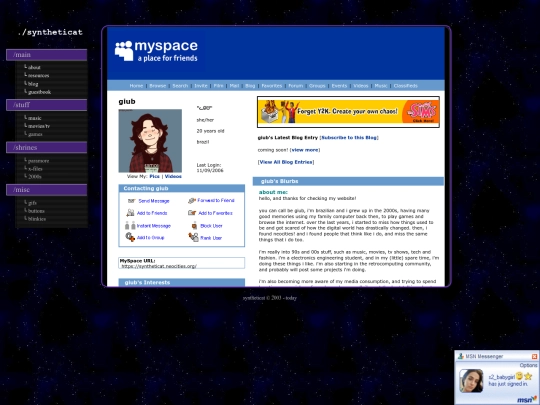Open the buttons page in sidebar
This screenshot has height=405, width=540.
pos(36,211)
